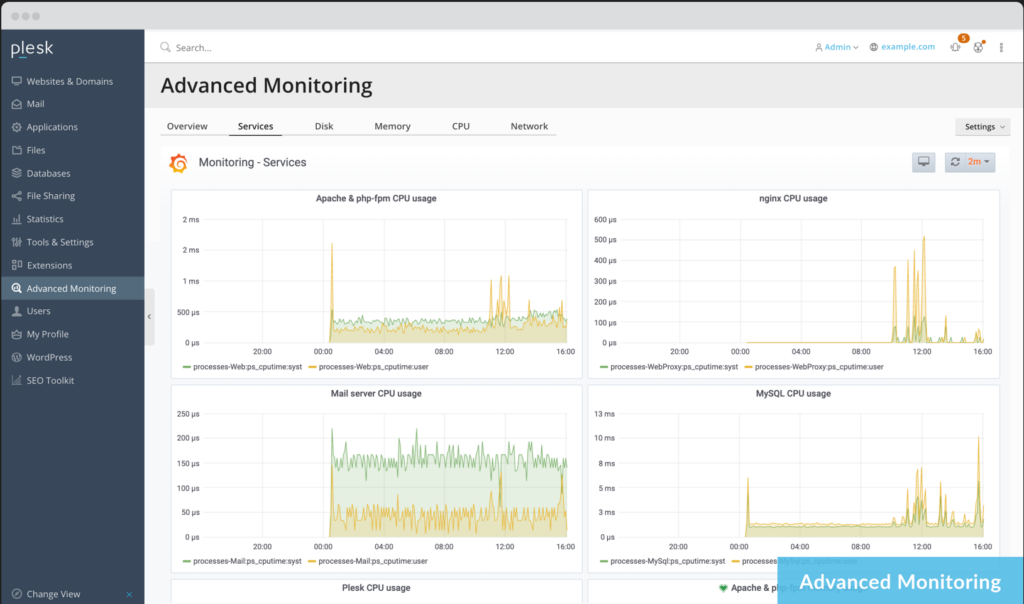The width and height of the screenshot is (1024, 604).
Task: Open the Databases stack icon
Action: pyautogui.click(x=16, y=173)
